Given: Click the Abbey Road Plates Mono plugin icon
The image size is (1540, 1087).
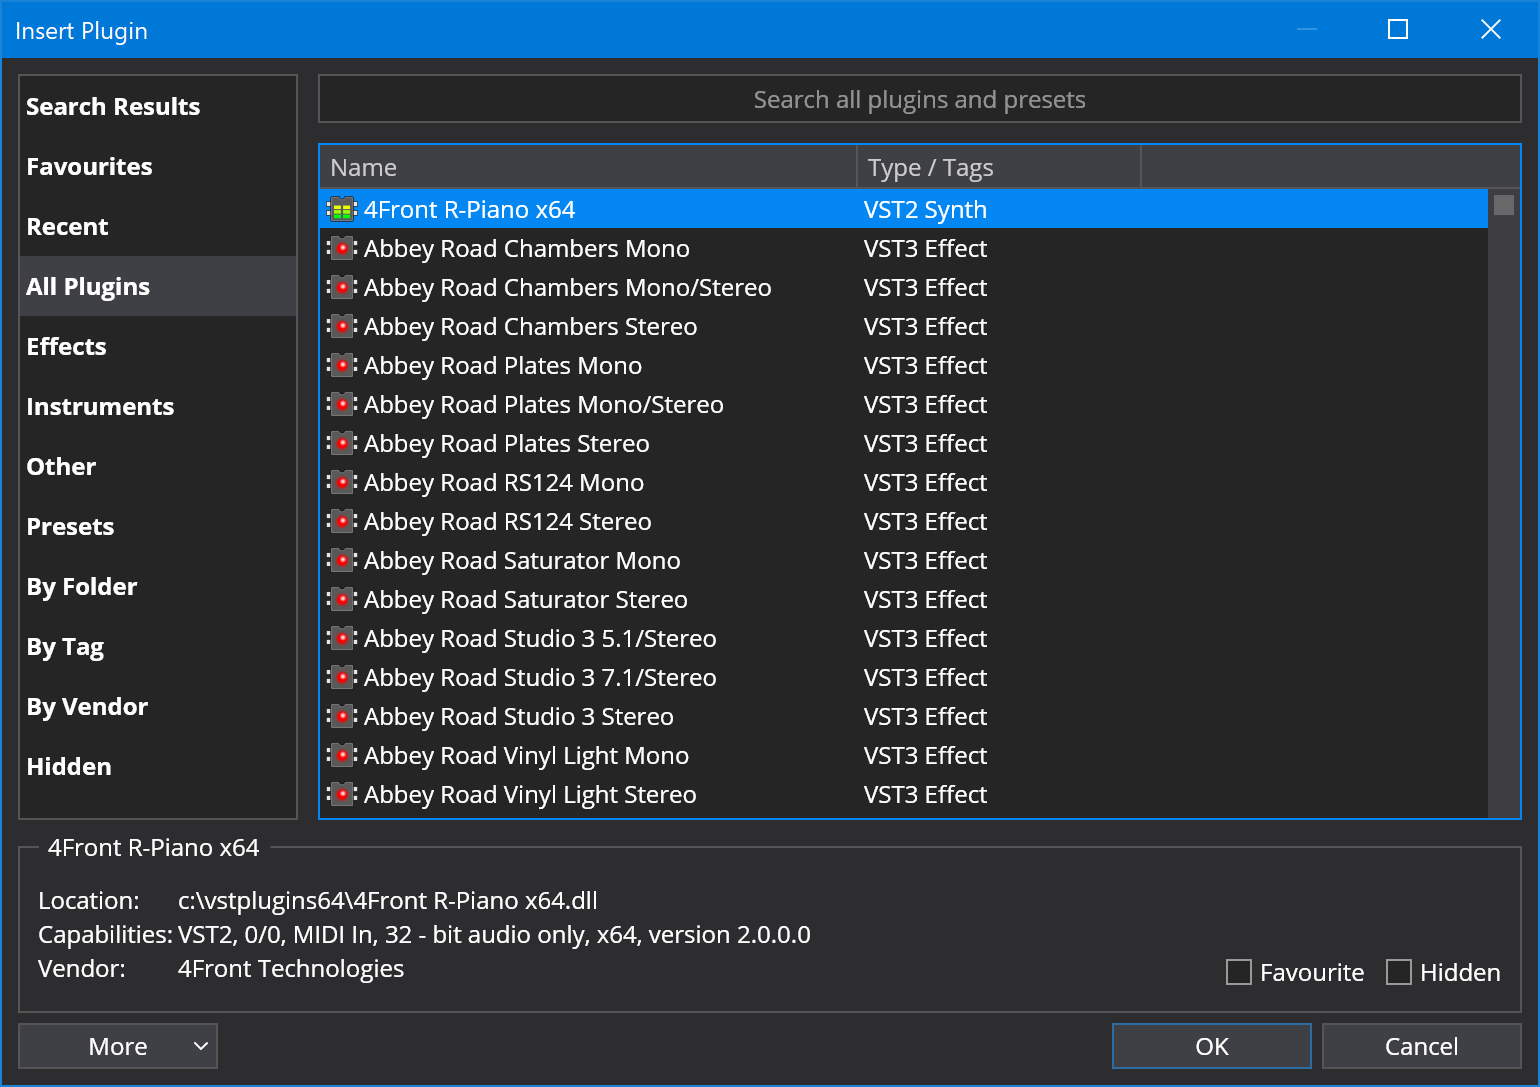Looking at the screenshot, I should [342, 365].
